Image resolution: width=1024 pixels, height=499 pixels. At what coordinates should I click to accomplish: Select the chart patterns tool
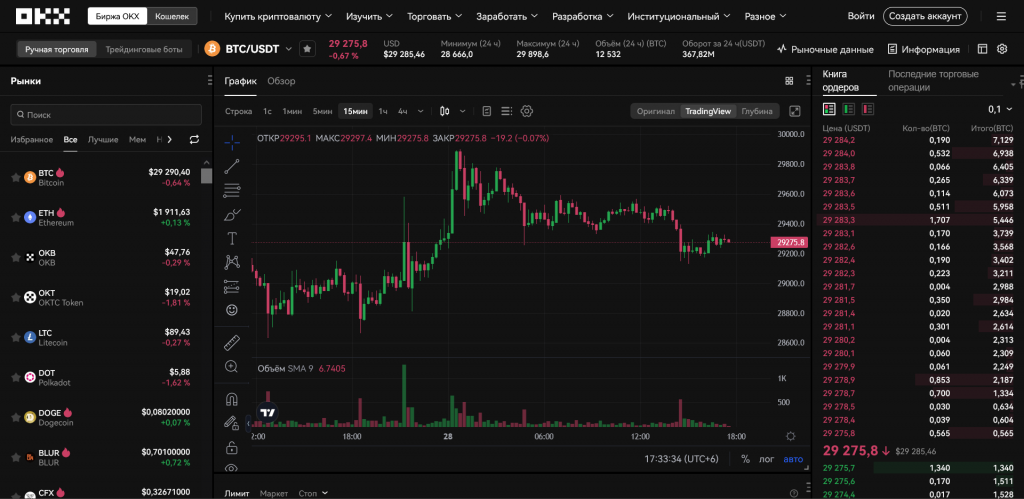pyautogui.click(x=232, y=262)
